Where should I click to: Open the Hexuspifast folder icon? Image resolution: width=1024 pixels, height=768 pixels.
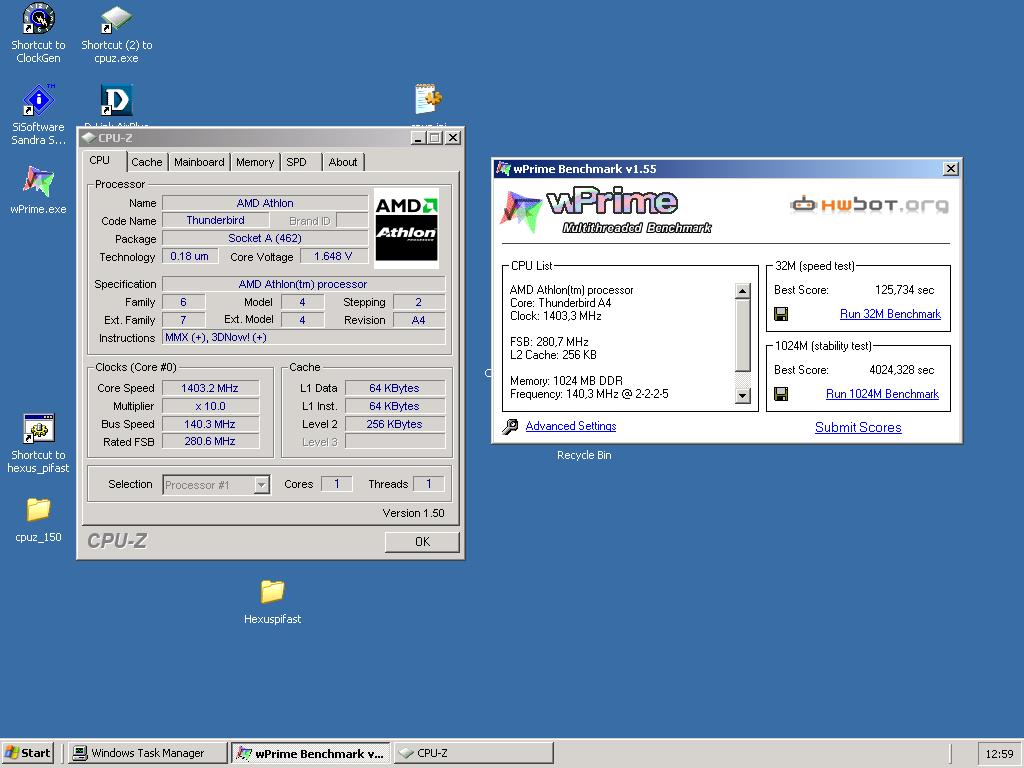(272, 601)
